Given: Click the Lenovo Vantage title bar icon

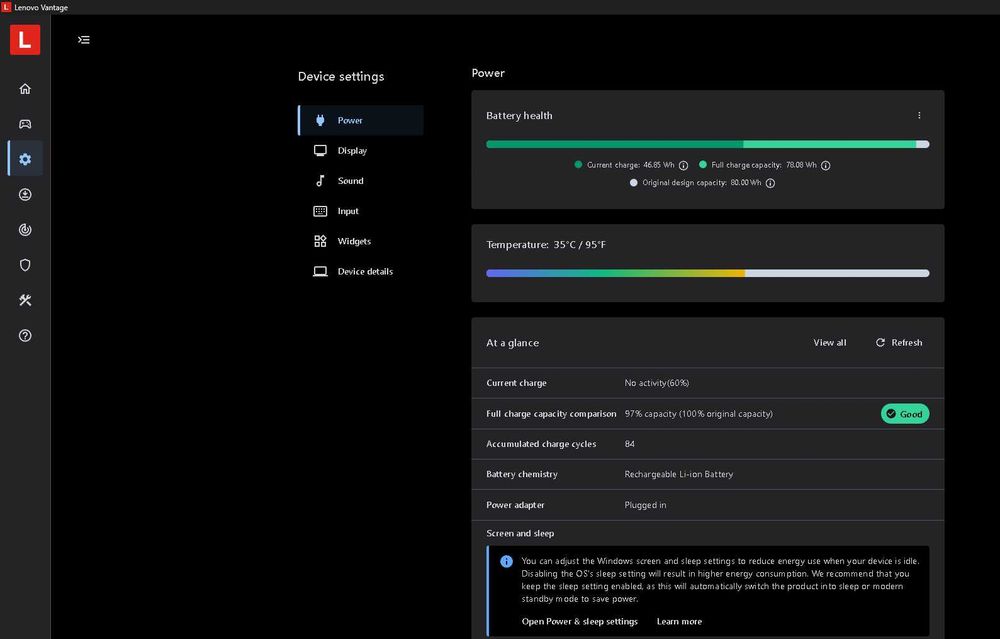Looking at the screenshot, I should [x=6, y=7].
